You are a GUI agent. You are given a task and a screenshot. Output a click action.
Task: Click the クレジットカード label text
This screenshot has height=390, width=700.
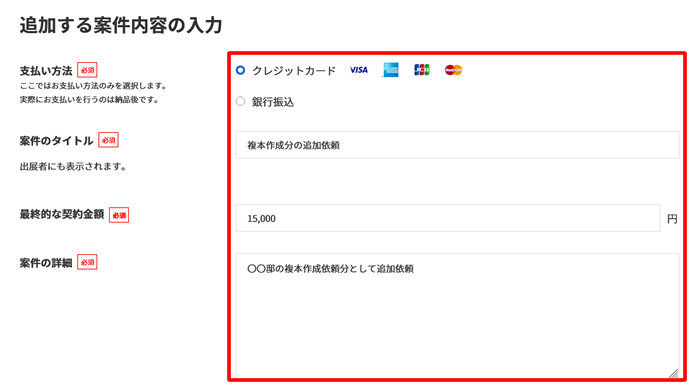pos(294,71)
